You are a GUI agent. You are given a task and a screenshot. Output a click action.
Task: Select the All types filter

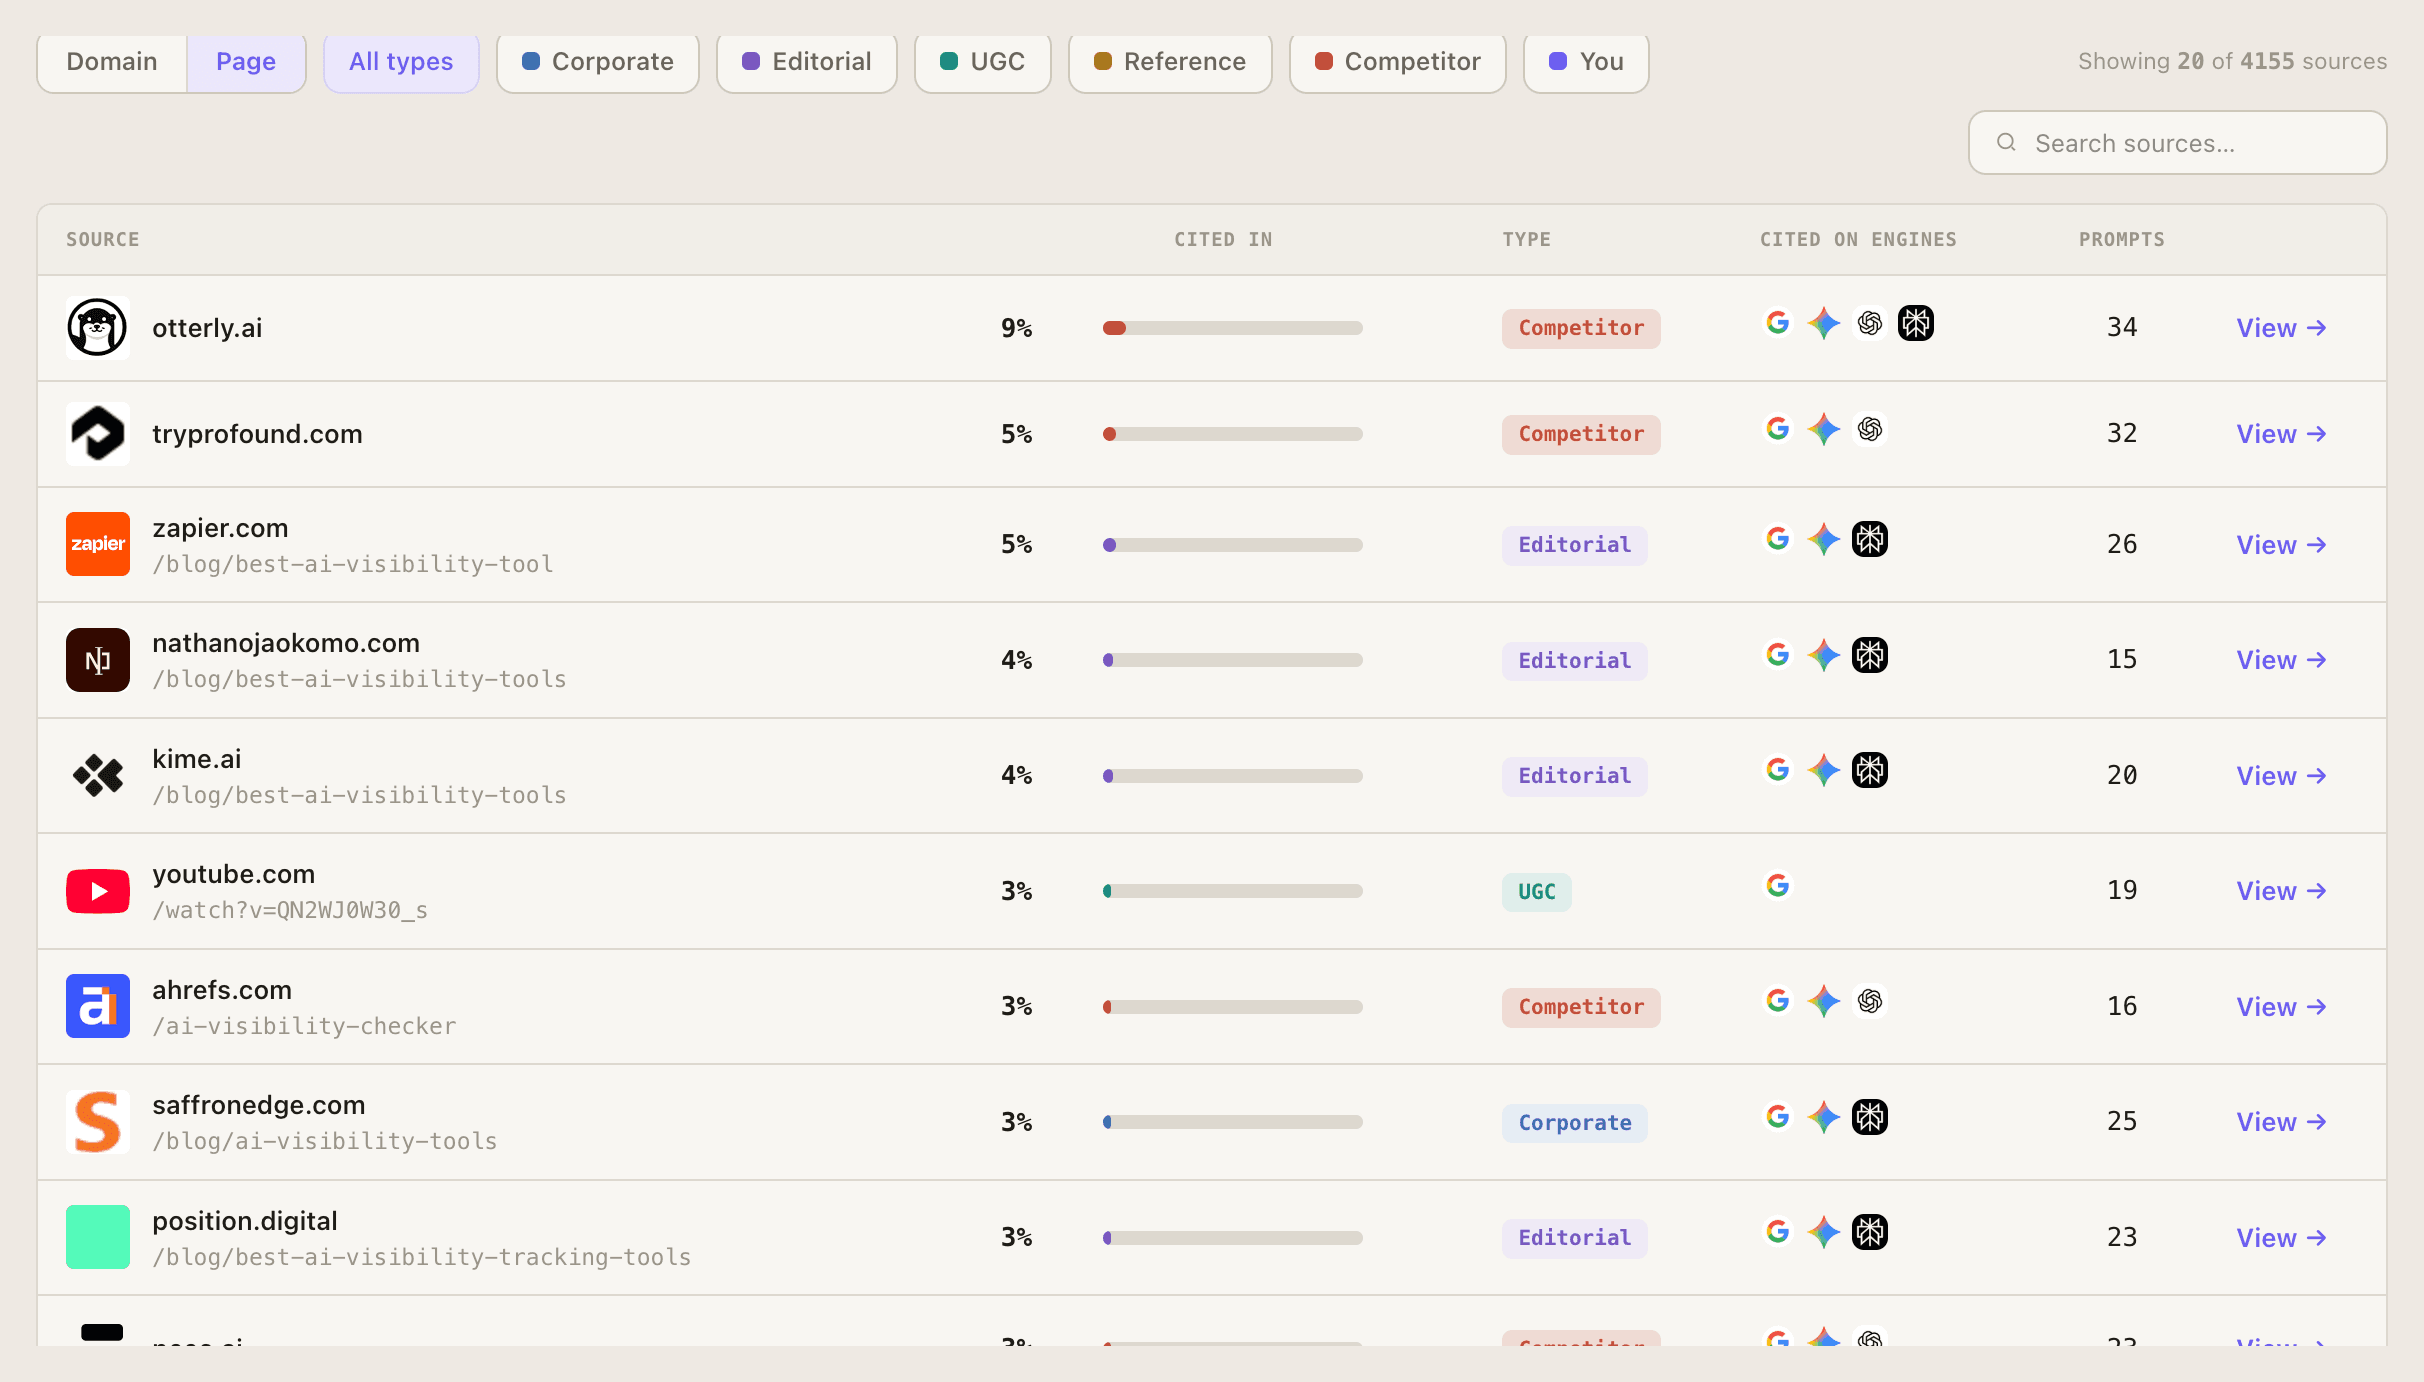pyautogui.click(x=401, y=62)
